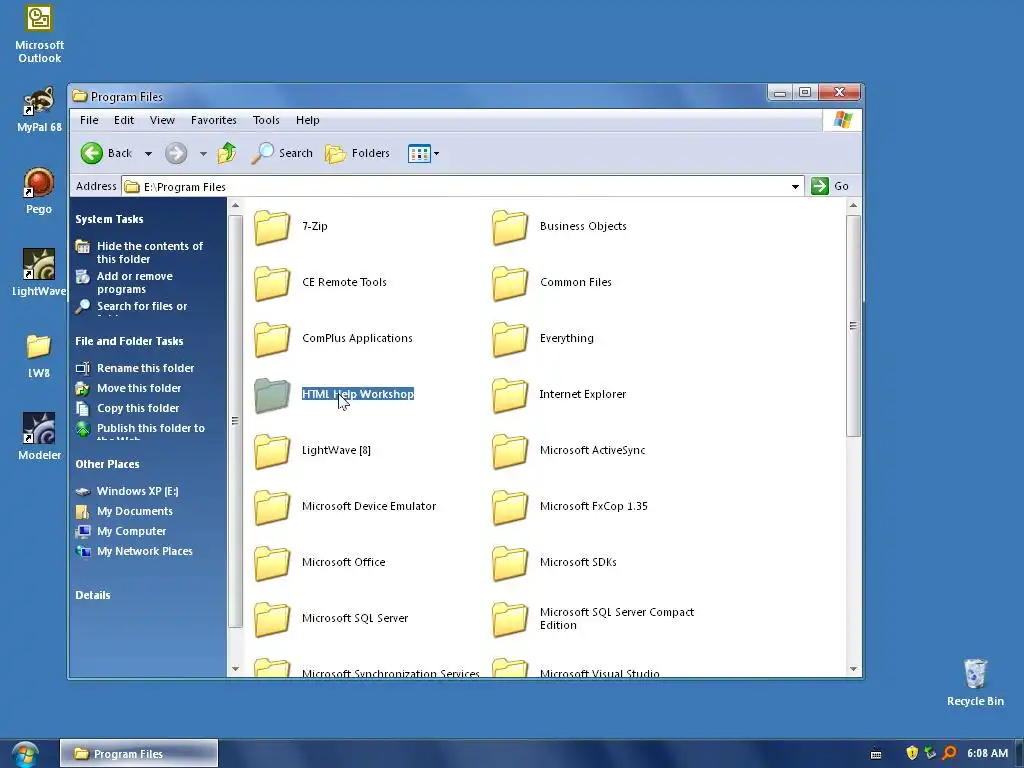Open My Network Places link
The image size is (1024, 768).
(134, 551)
